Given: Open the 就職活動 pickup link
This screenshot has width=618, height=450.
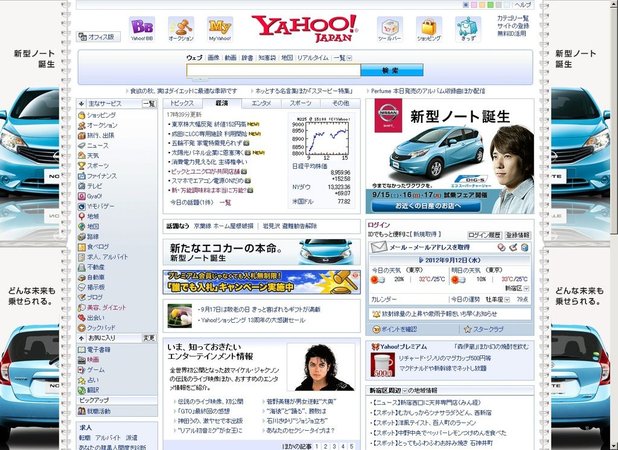Looking at the screenshot, I should [x=95, y=411].
